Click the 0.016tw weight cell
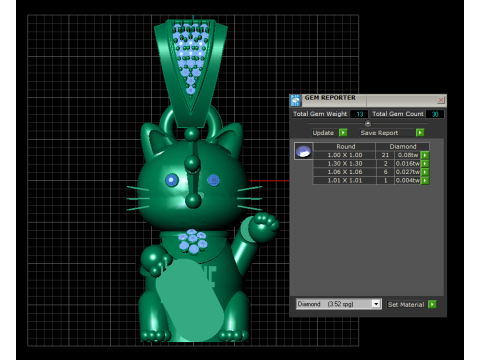The height and width of the screenshot is (360, 480). coord(407,164)
